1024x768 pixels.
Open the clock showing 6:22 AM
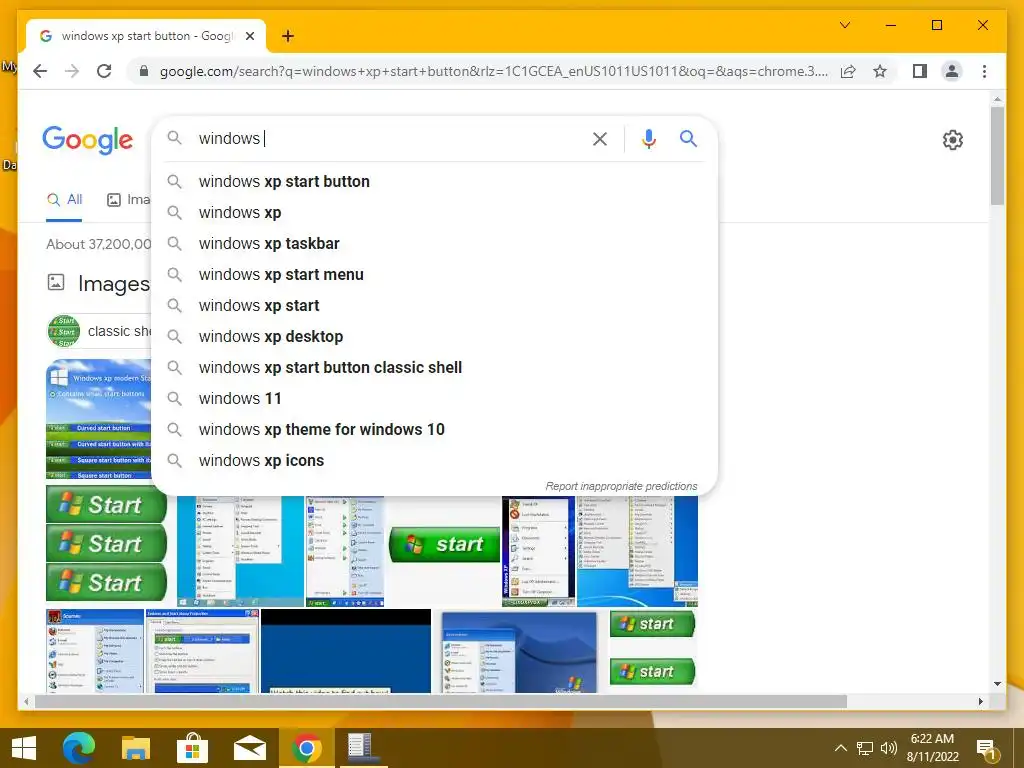[x=932, y=748]
